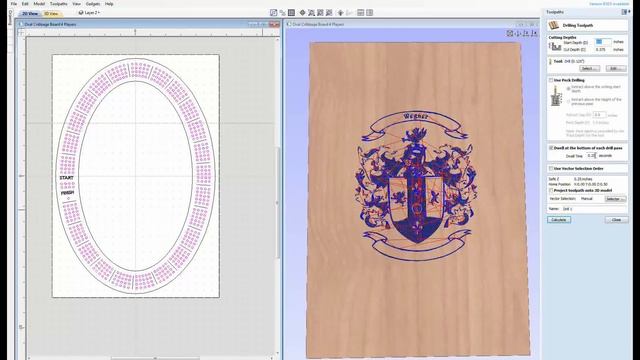Click the greyed-out toolbar icon beside tile icons

pos(349,13)
